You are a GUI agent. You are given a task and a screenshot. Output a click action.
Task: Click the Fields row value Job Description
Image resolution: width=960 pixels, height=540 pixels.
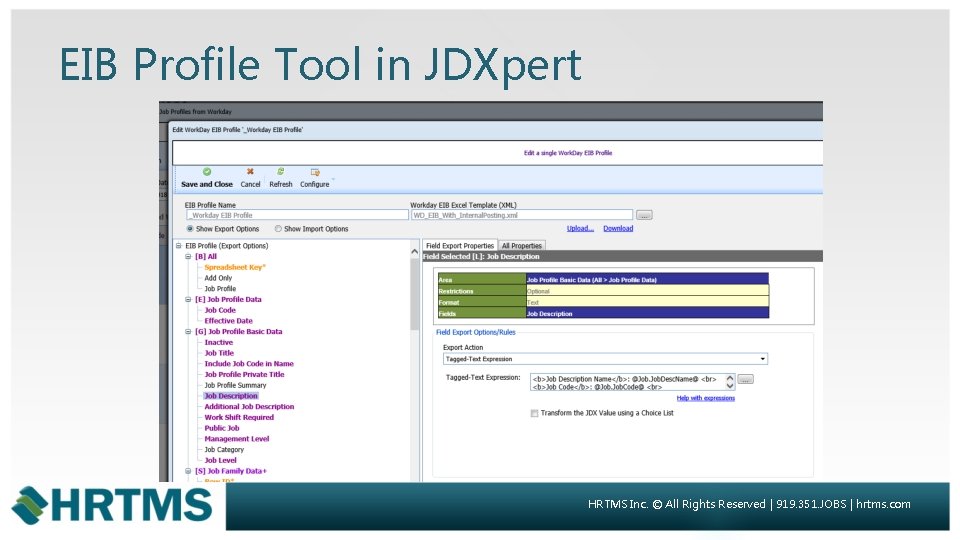pos(647,313)
